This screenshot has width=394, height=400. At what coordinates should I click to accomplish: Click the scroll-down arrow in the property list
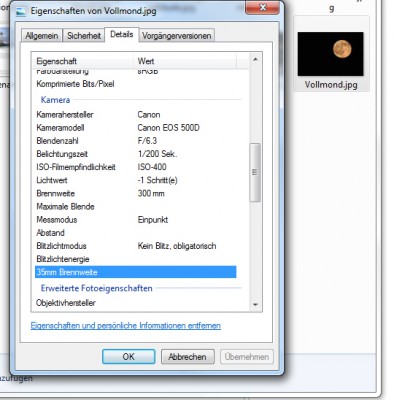pyautogui.click(x=255, y=304)
